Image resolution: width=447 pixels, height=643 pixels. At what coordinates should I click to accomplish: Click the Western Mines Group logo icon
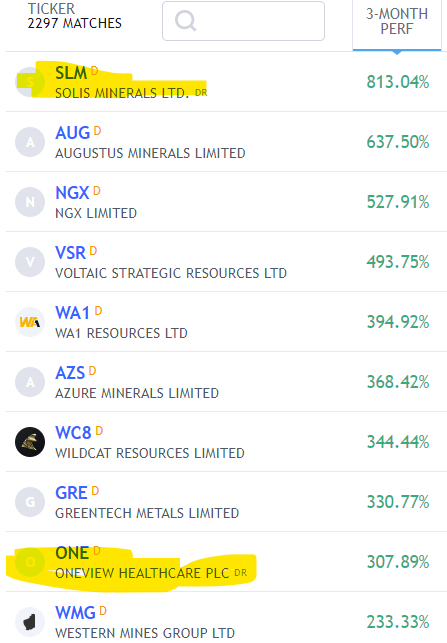click(x=30, y=622)
